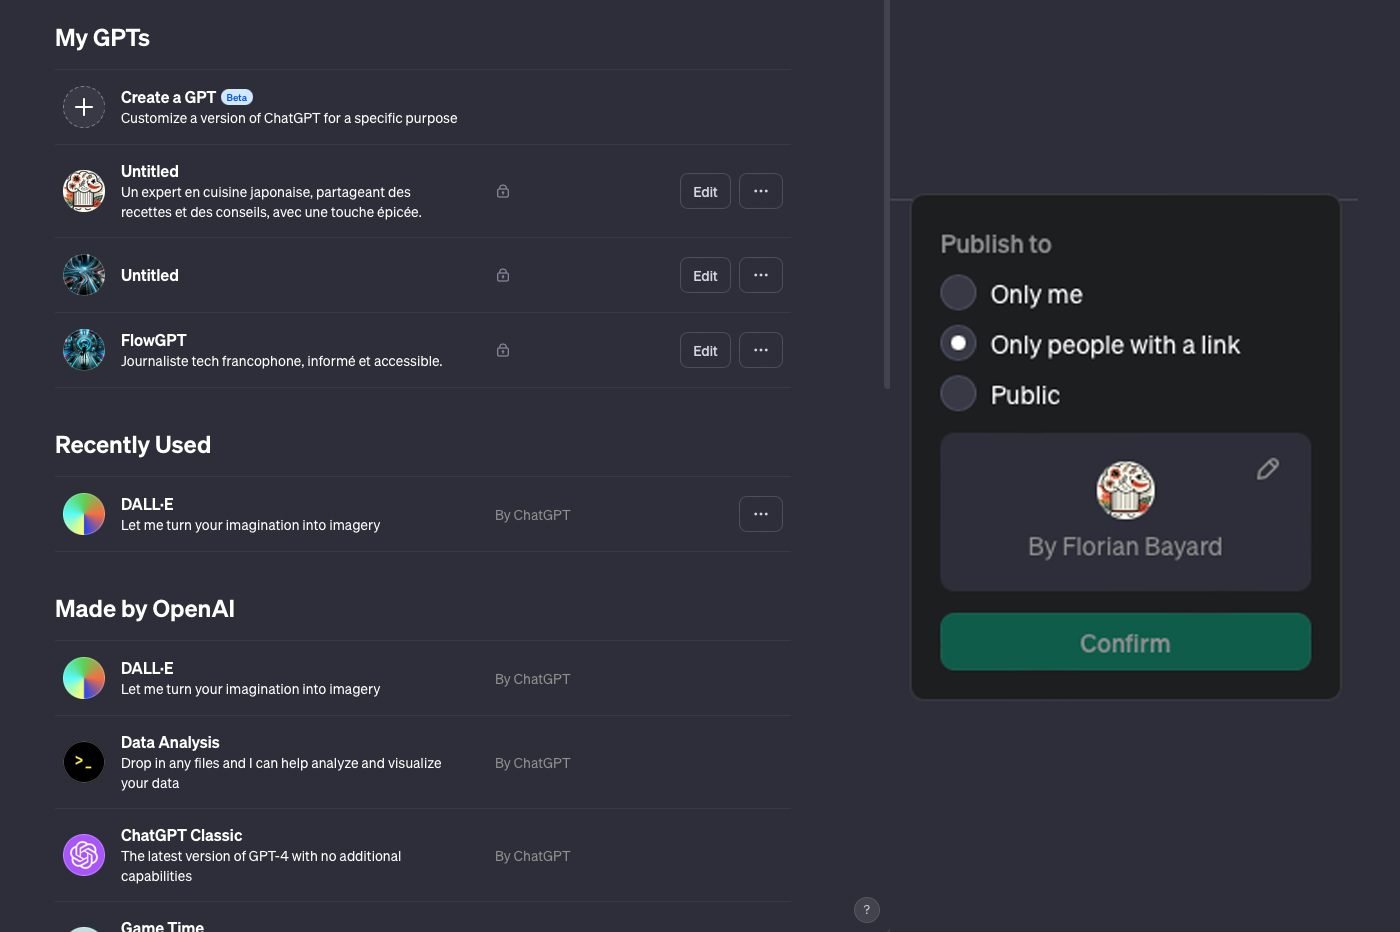Click the Beta badge next to Create a GPT
Screen dimensions: 1400x932
click(237, 97)
